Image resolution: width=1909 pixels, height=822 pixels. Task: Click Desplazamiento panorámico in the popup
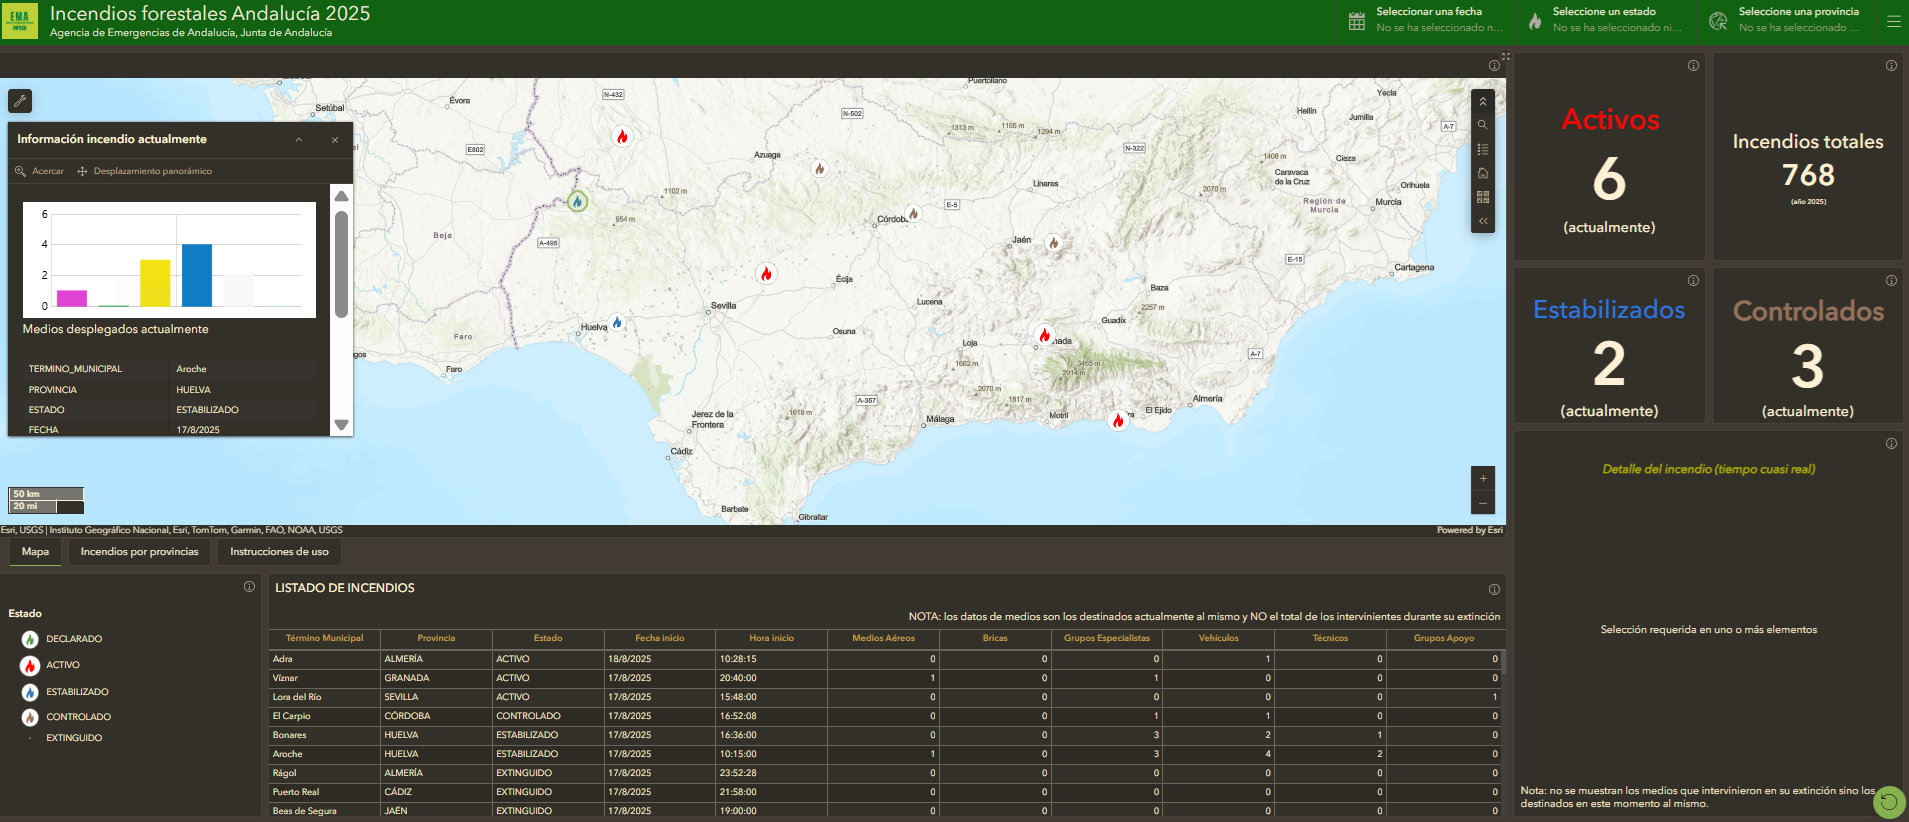tap(144, 171)
